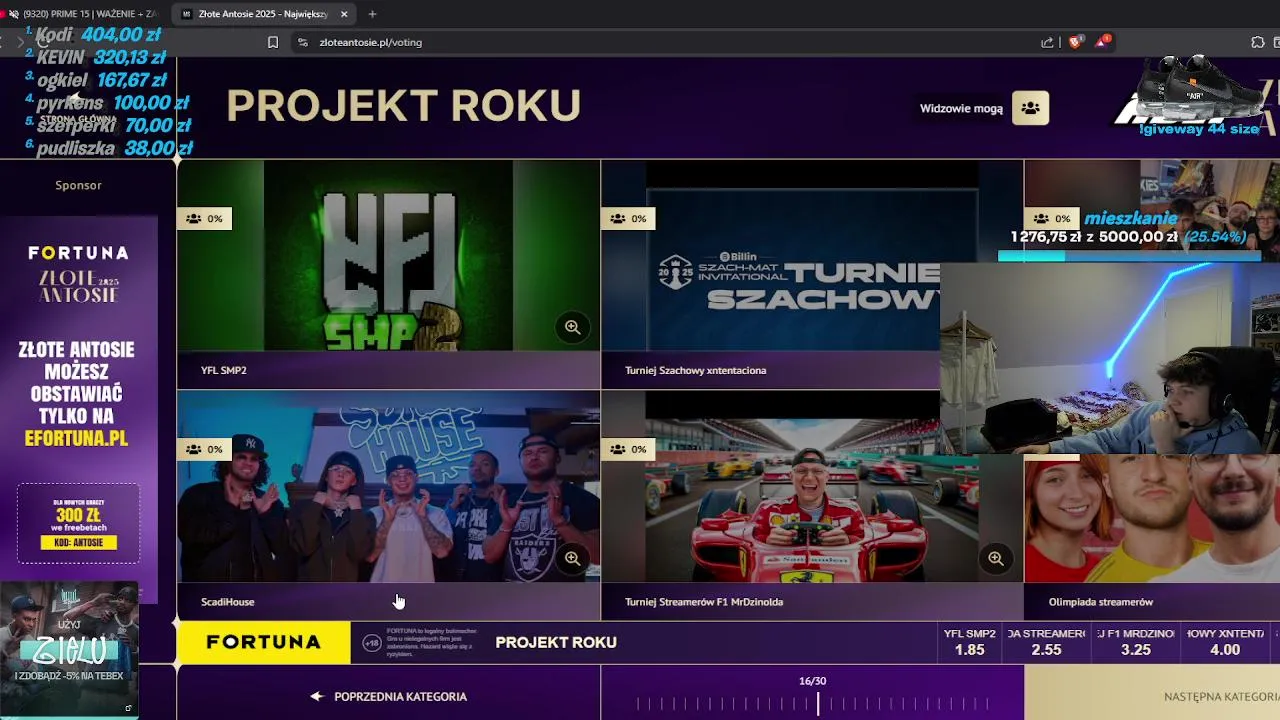The height and width of the screenshot is (720, 1280).
Task: Click the 300 zł freebet KOD: ANTOSIE promo
Action: [78, 524]
